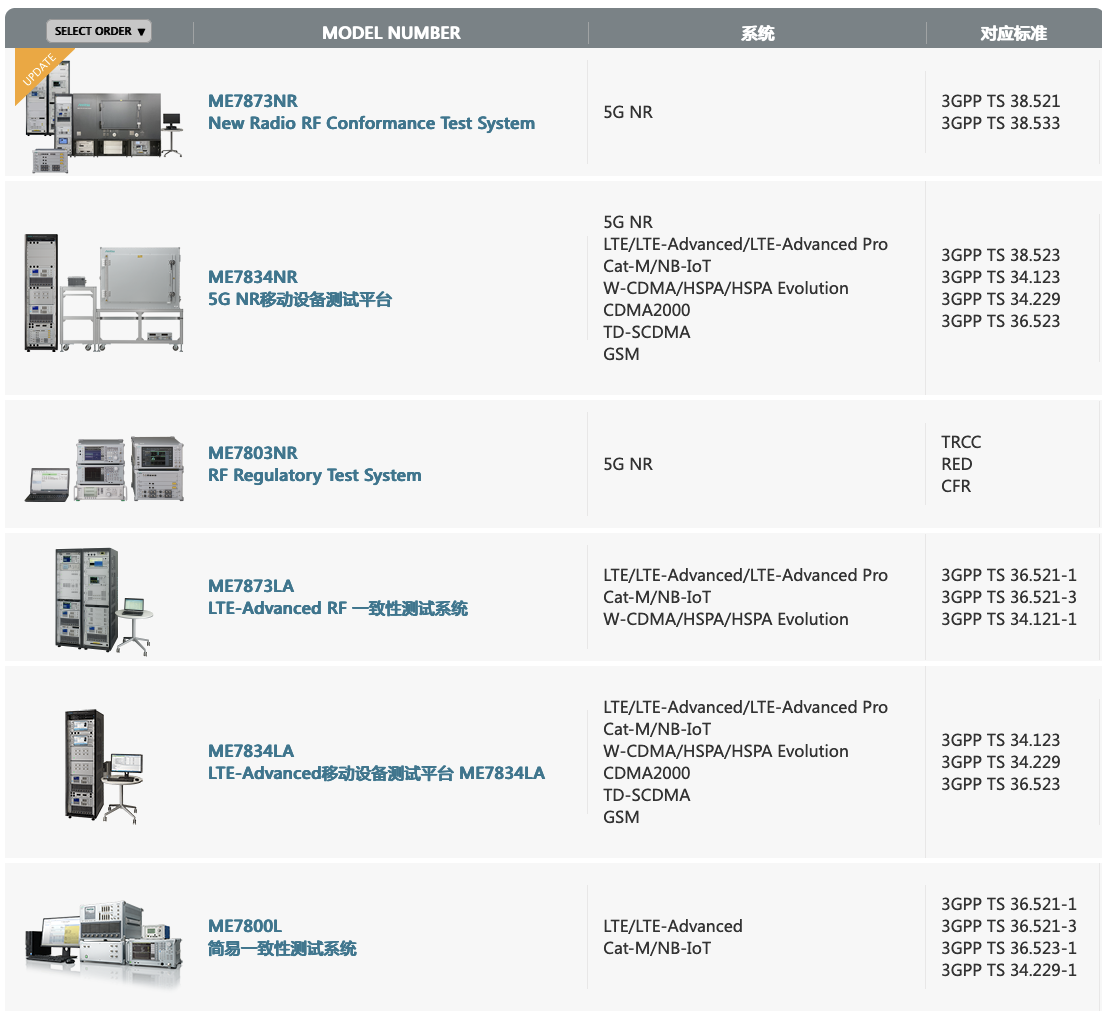Open the ME7873LA model link
The width and height of the screenshot is (1102, 1016).
(x=251, y=586)
